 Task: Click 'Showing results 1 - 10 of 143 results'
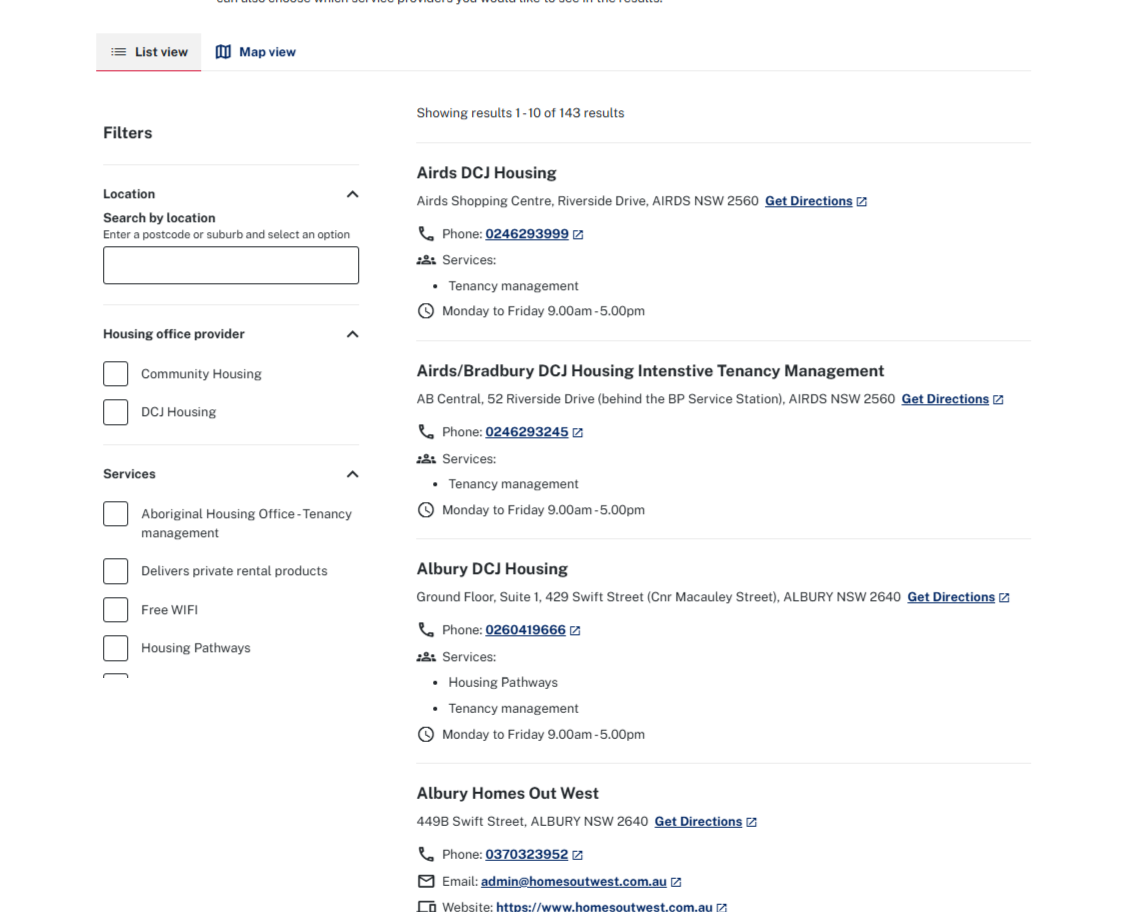pos(521,113)
